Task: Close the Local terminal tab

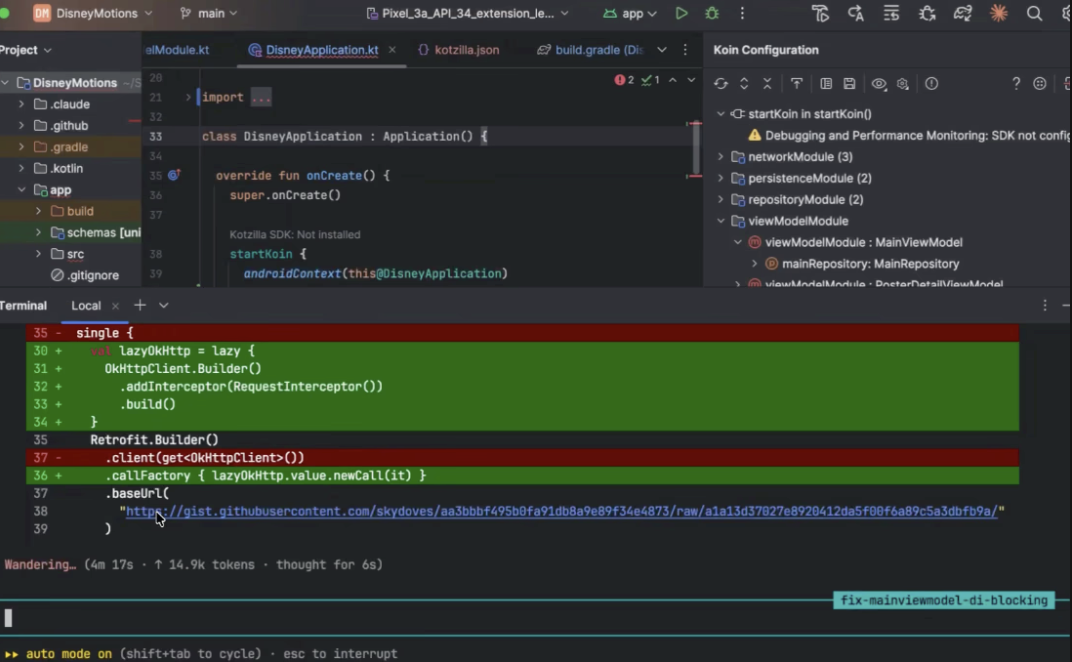Action: pos(115,306)
